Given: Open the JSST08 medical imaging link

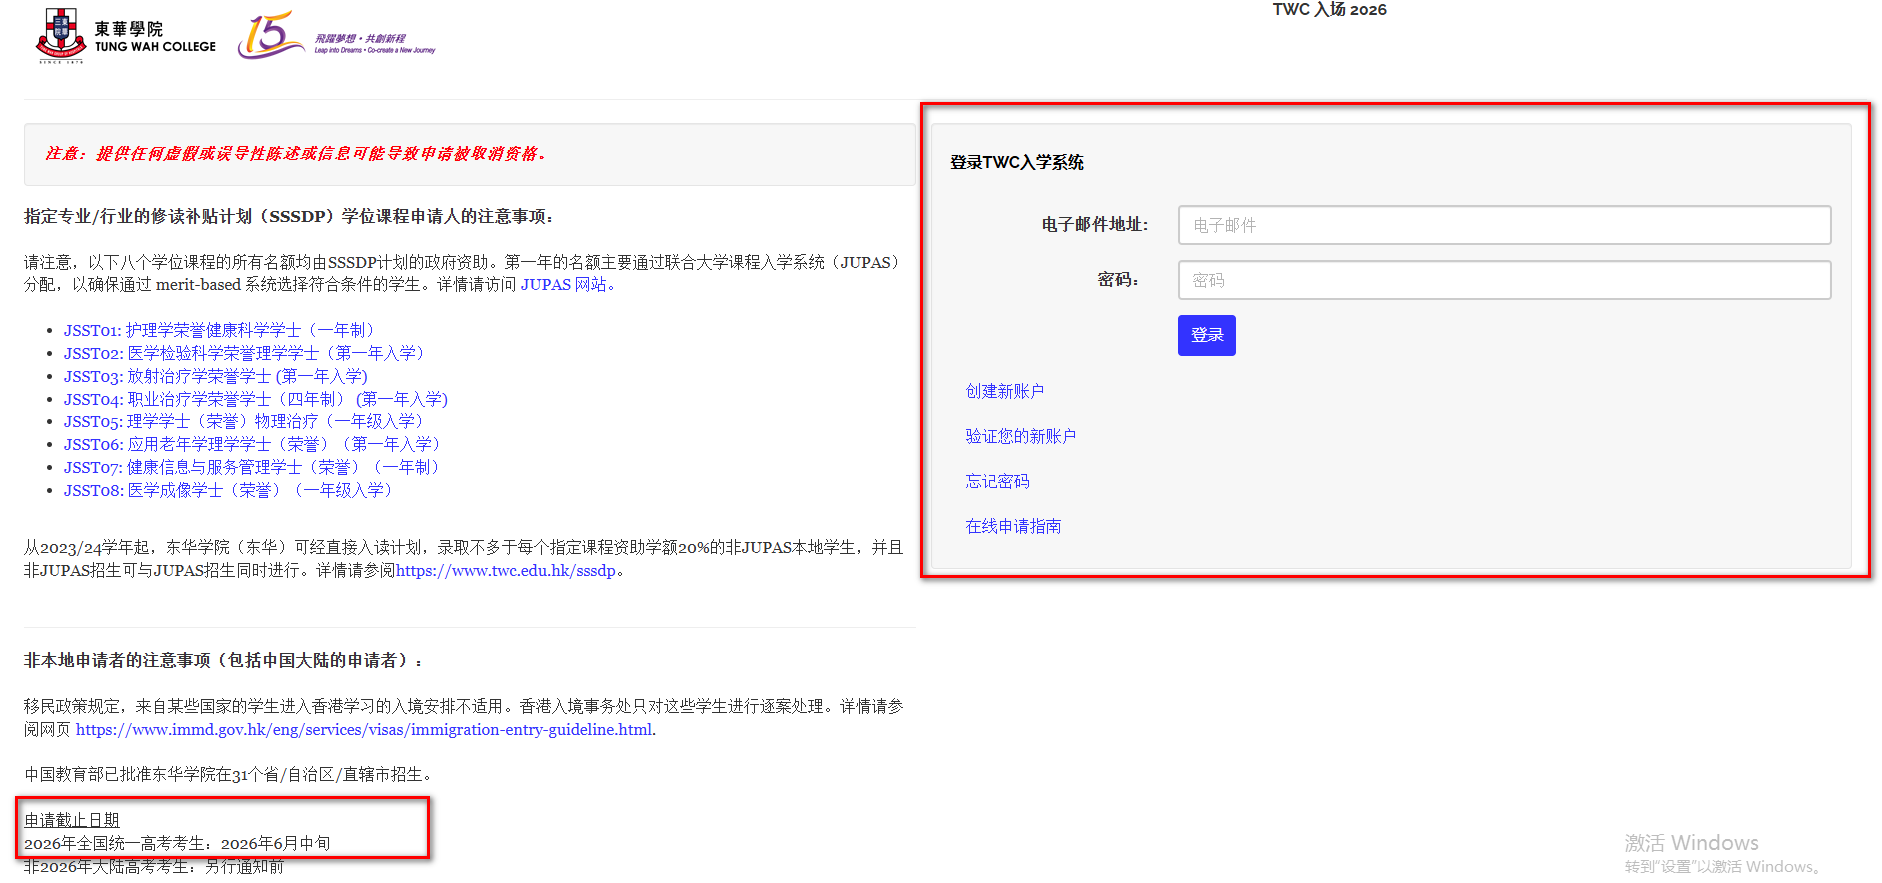Looking at the screenshot, I should pos(230,490).
